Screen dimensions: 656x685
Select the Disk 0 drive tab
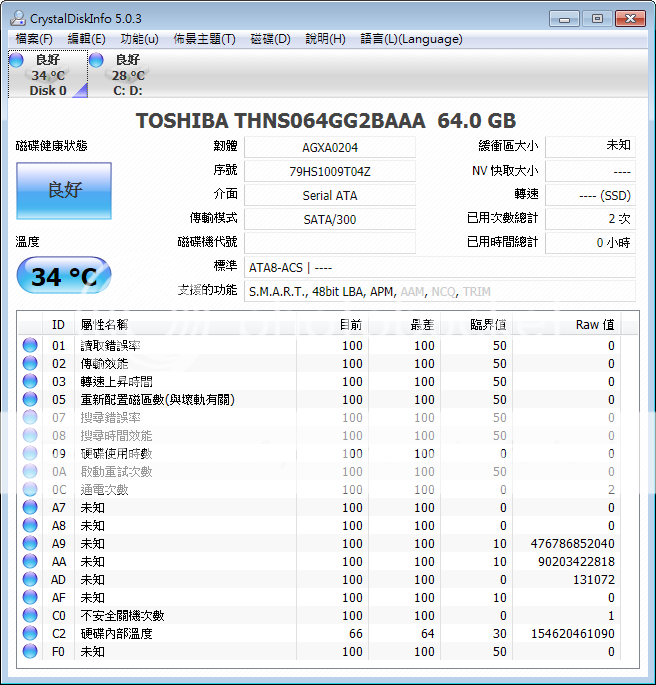pyautogui.click(x=48, y=74)
